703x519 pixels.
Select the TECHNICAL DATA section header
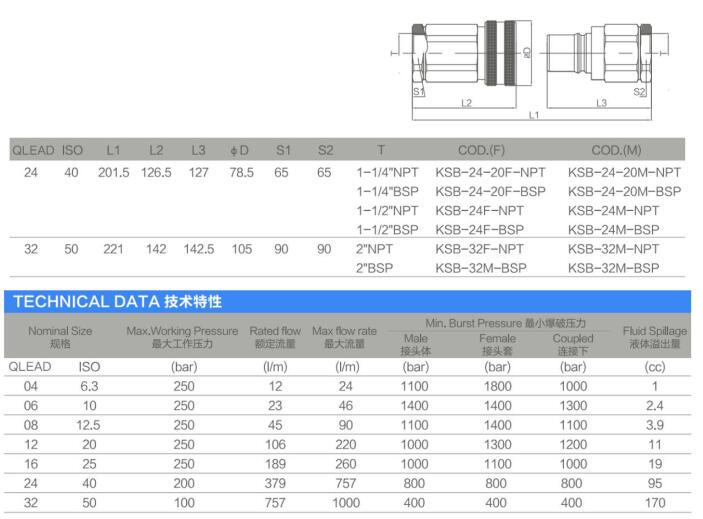(x=118, y=301)
